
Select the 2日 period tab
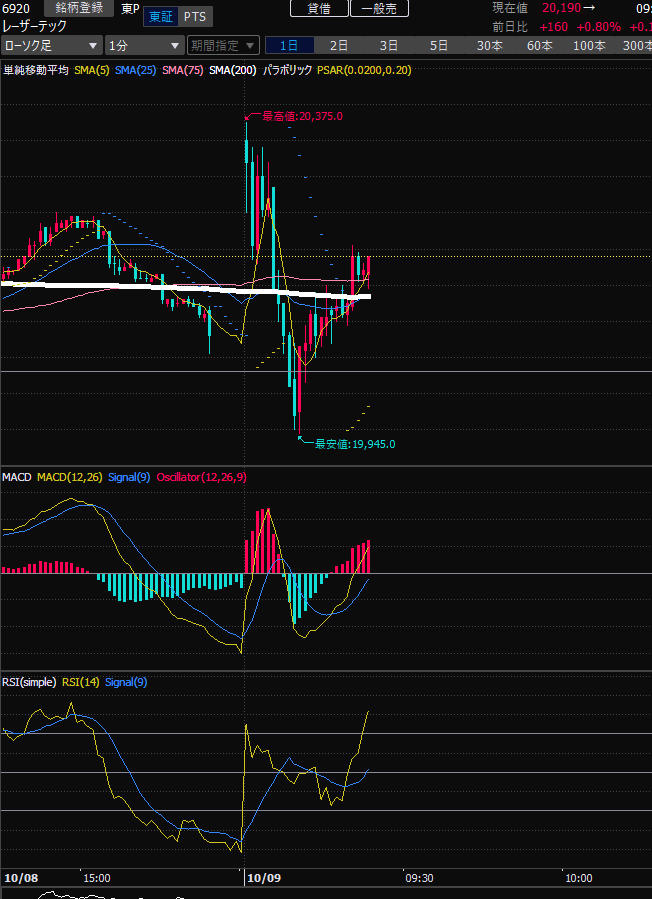[339, 46]
